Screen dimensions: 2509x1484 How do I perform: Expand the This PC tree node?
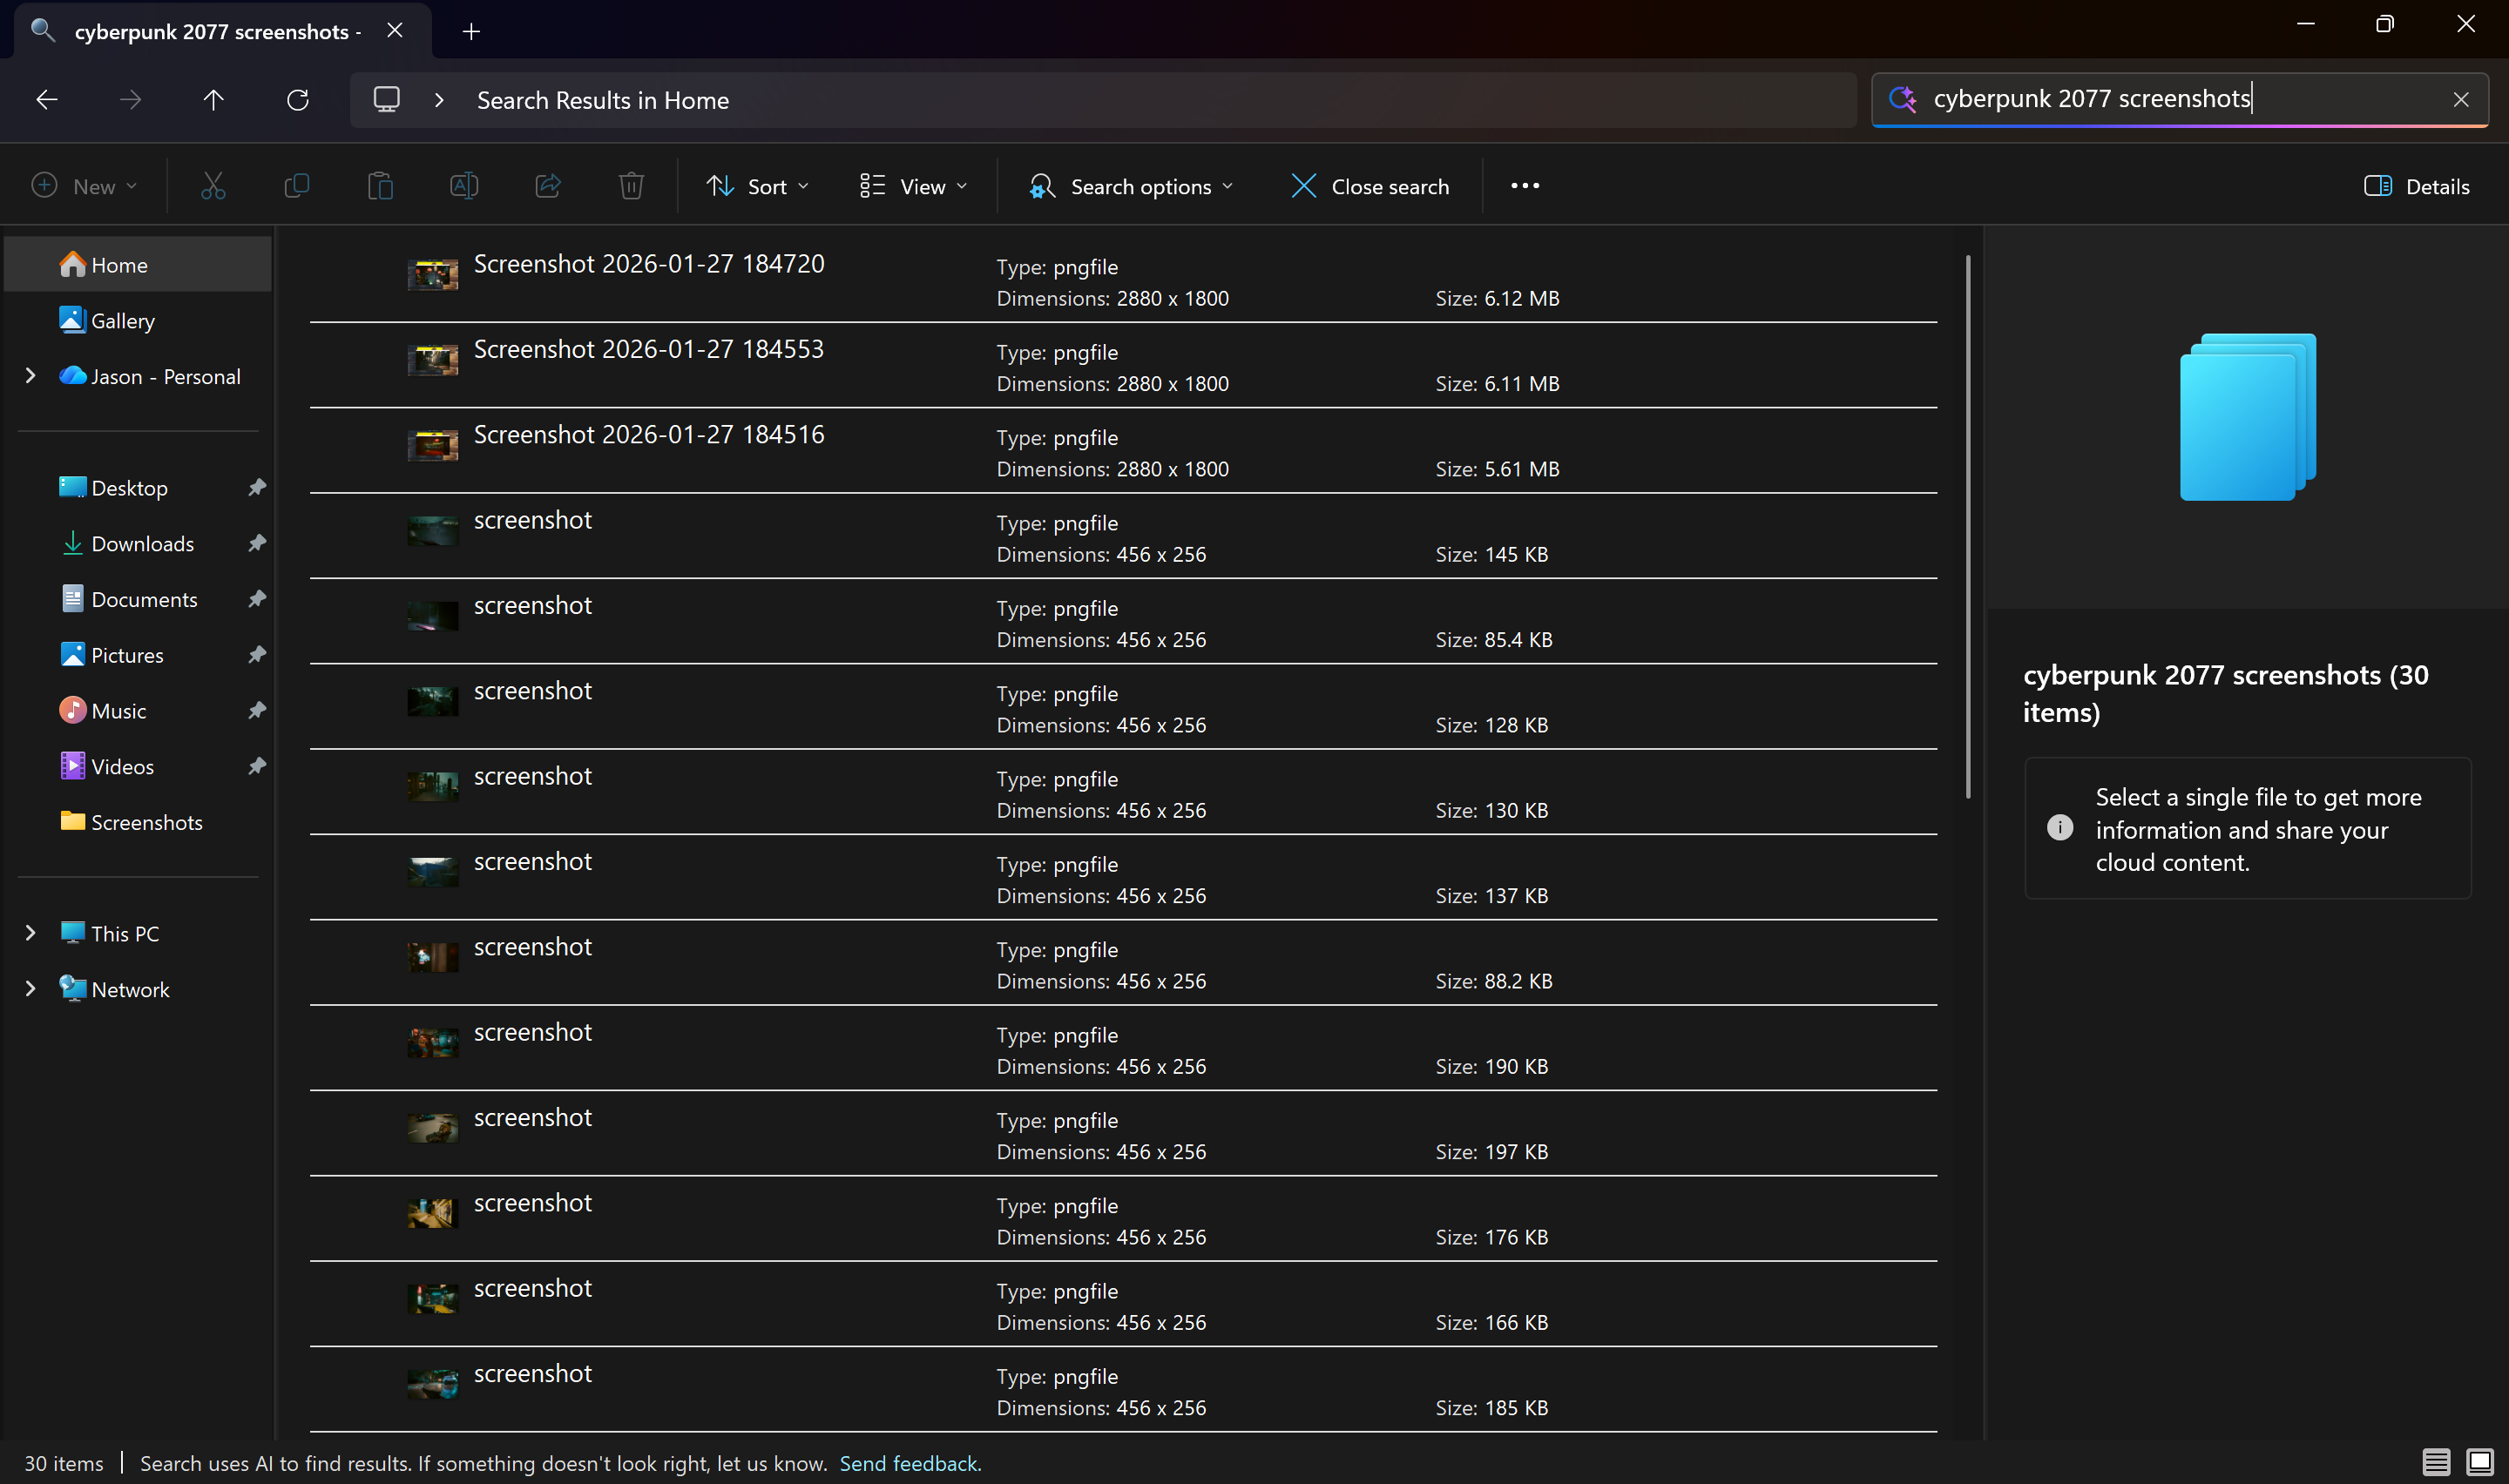coord(30,933)
